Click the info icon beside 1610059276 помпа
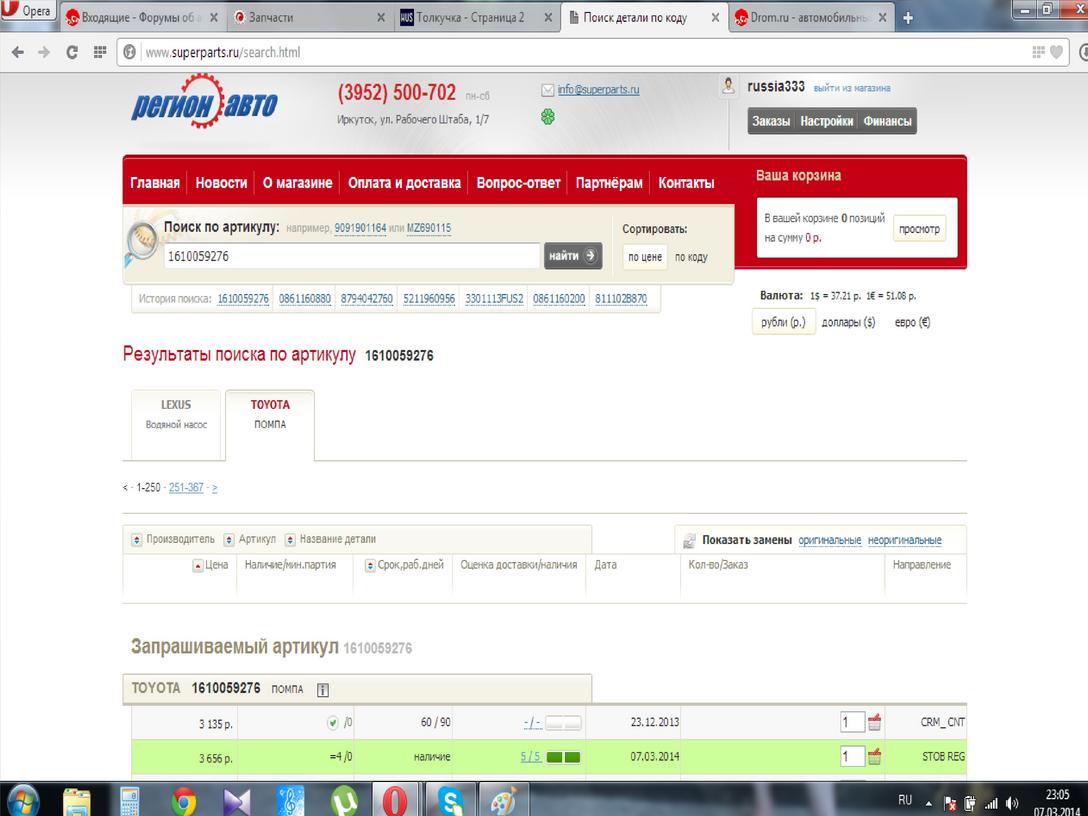The image size is (1088, 816). tap(323, 690)
